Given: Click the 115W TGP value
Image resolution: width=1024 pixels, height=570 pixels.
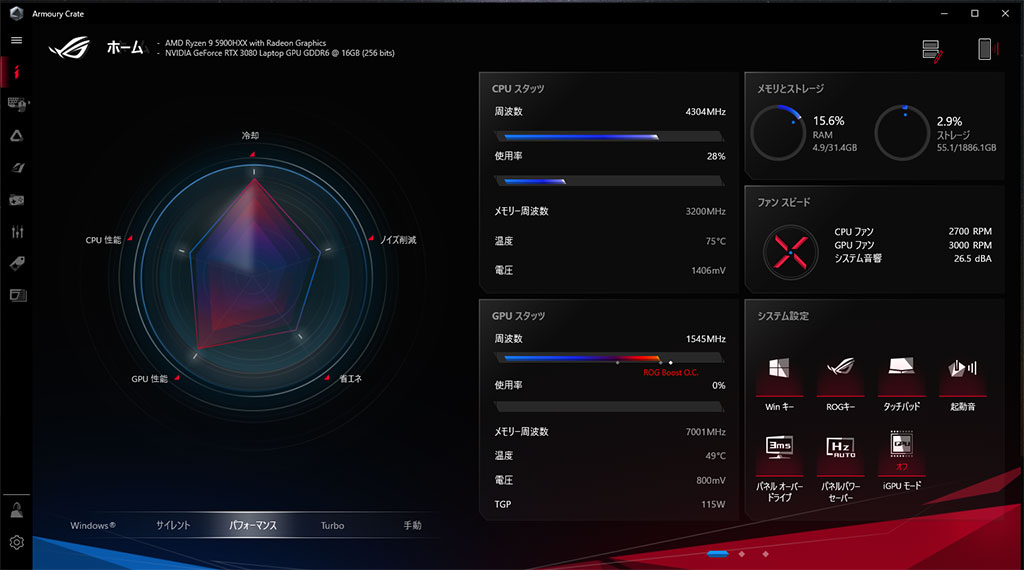Looking at the screenshot, I should click(x=713, y=504).
